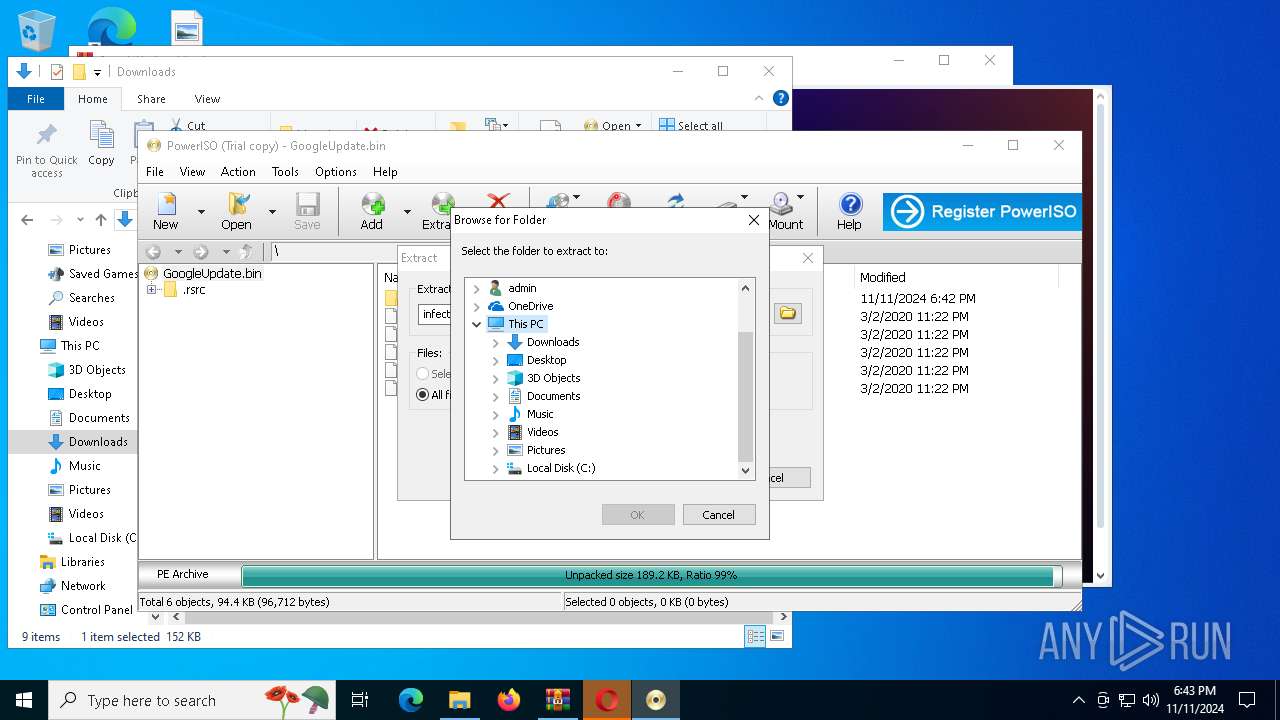This screenshot has width=1280, height=720.
Task: Click the Modified column header
Action: pyautogui.click(x=883, y=278)
